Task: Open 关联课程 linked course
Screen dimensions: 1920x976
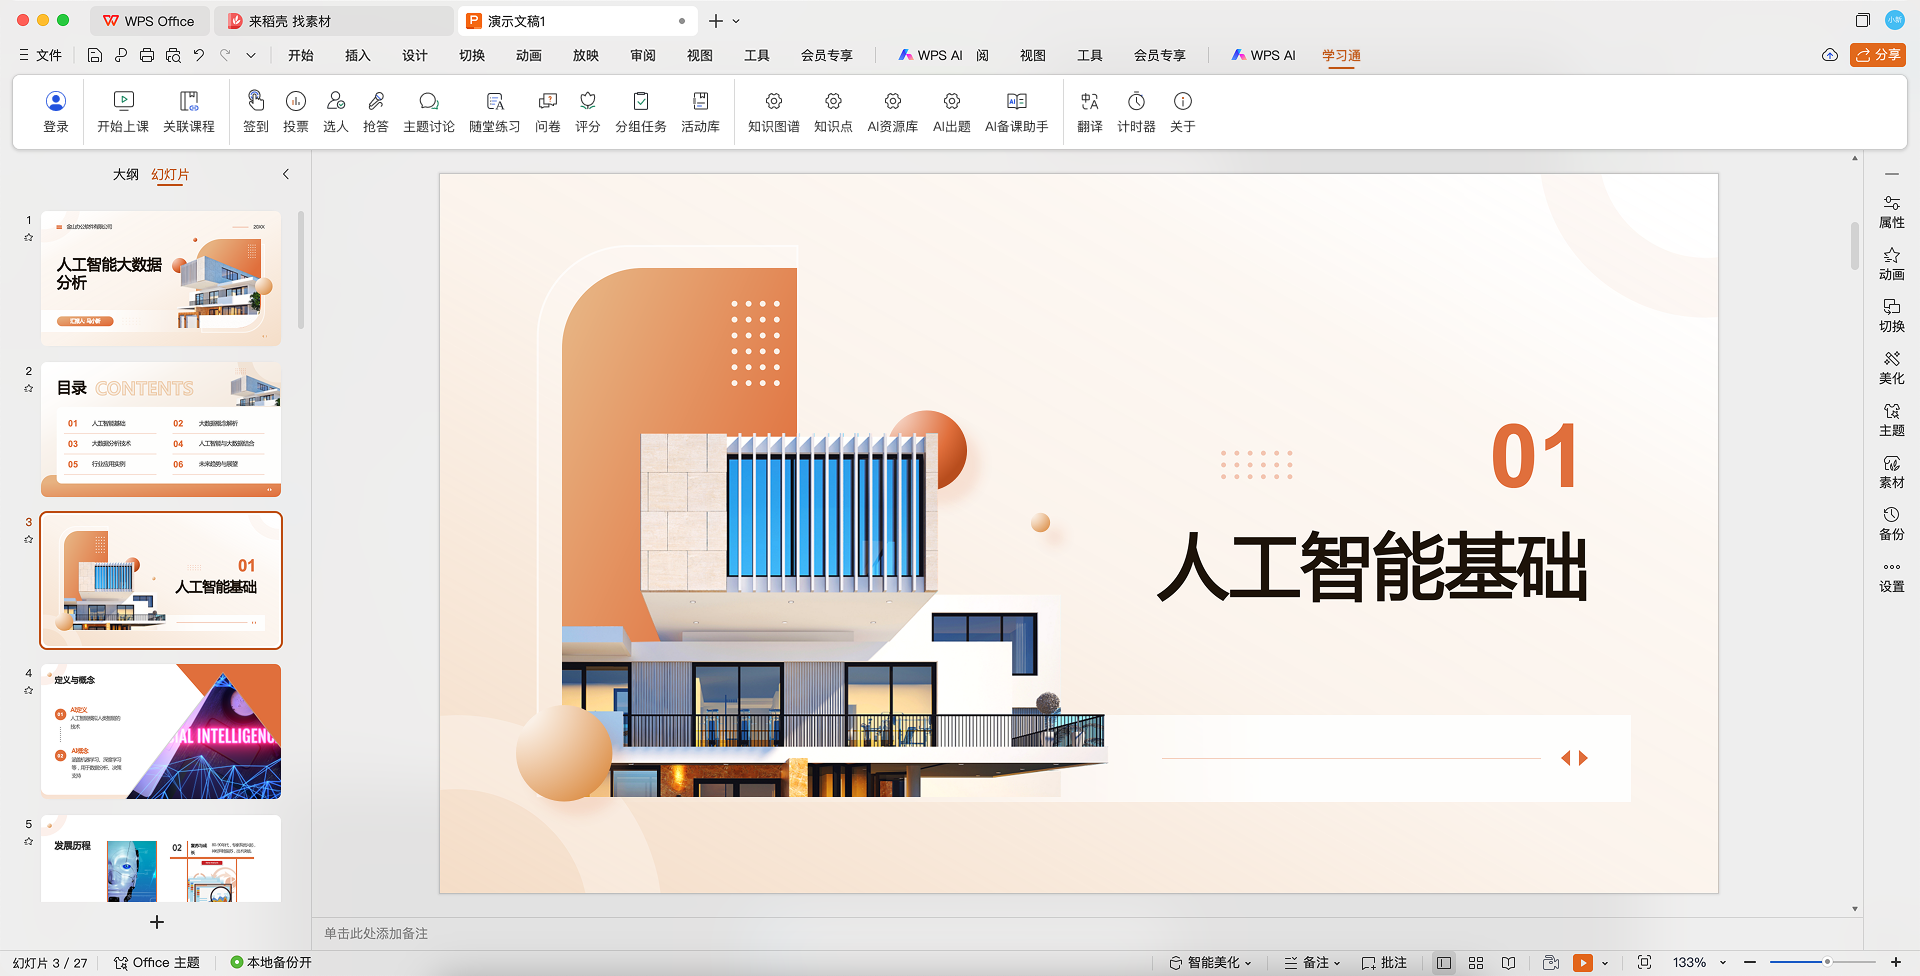Action: (189, 111)
